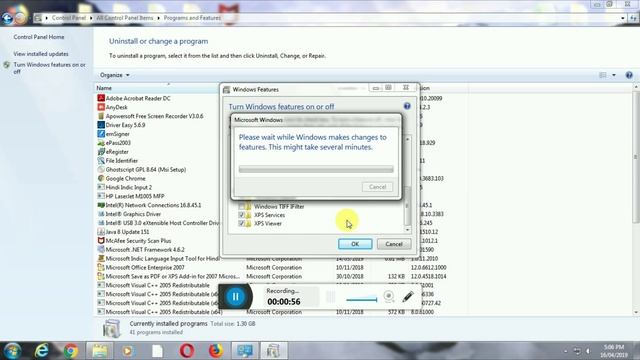The image size is (640, 360).
Task: Click Programs and Features breadcrumb
Action: click(x=192, y=18)
